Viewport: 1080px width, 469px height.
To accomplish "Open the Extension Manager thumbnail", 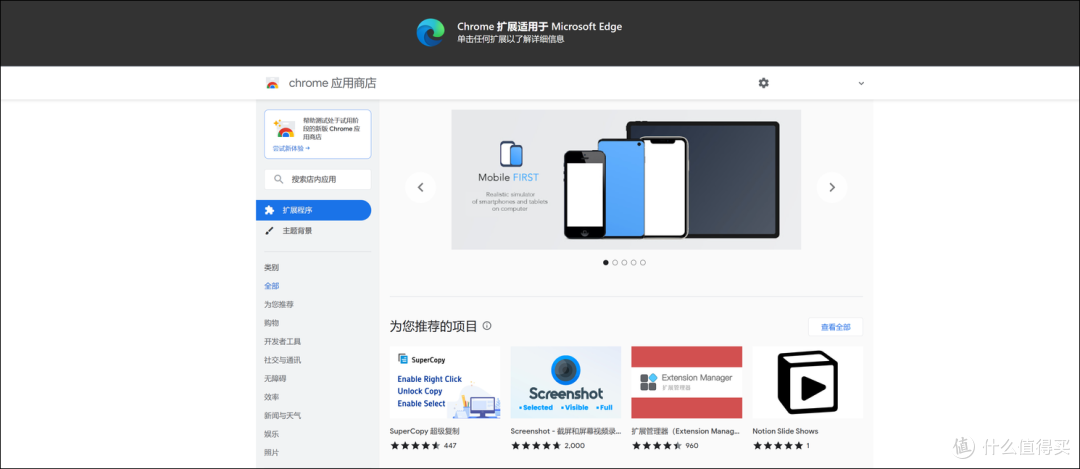I will point(687,382).
